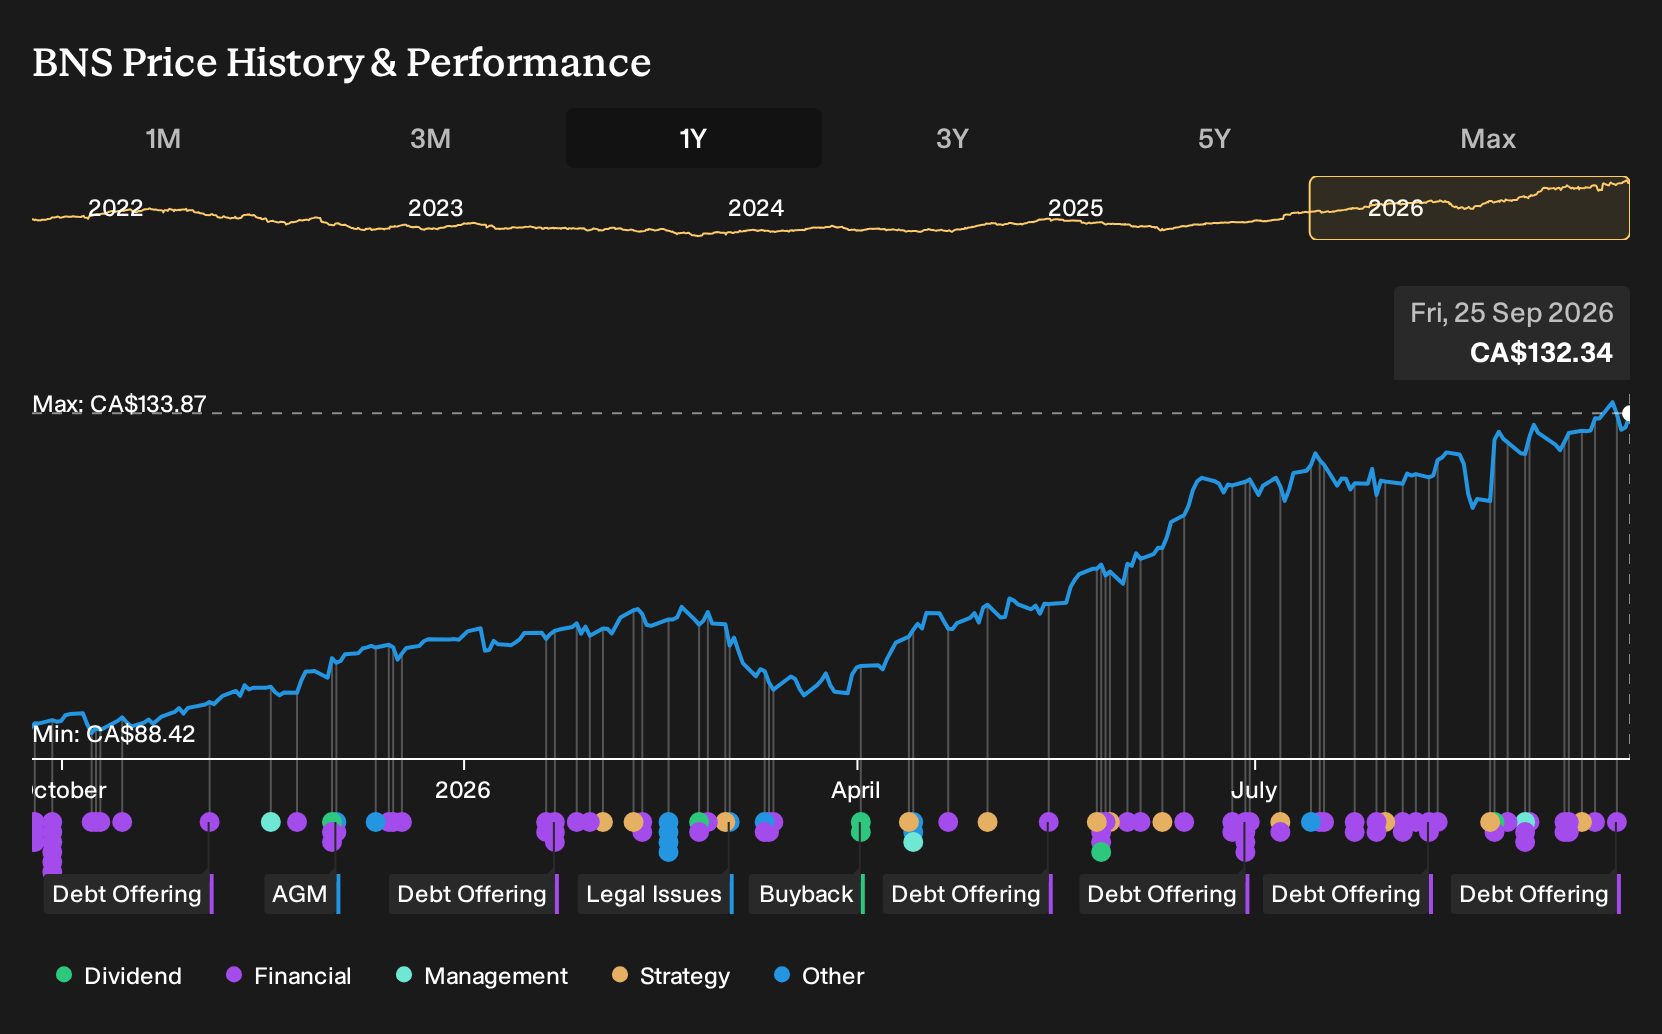Switch to the 3M time range

pyautogui.click(x=430, y=138)
